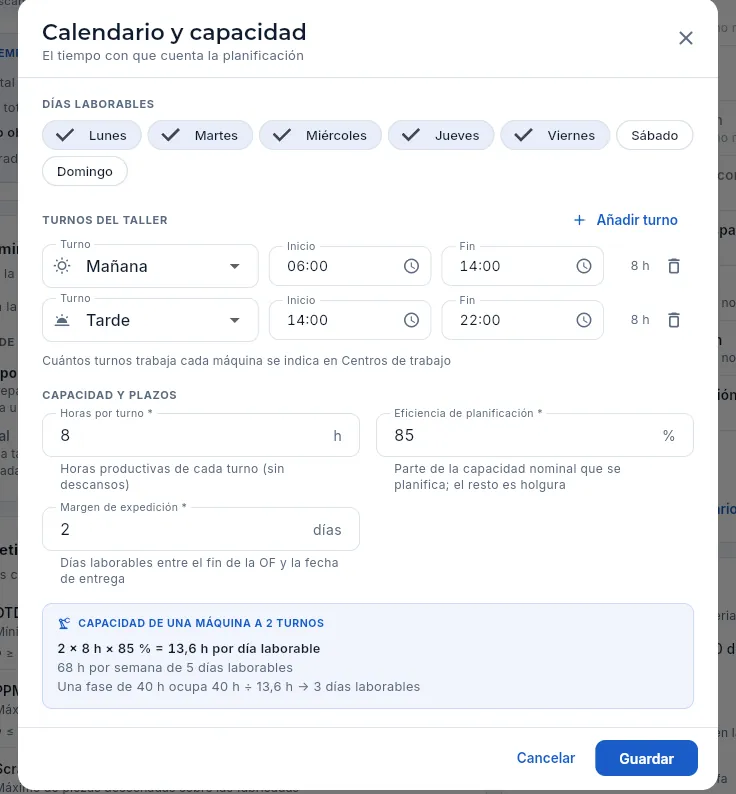Click the Añadir turno link
Viewport: 736px width, 794px height.
625,220
